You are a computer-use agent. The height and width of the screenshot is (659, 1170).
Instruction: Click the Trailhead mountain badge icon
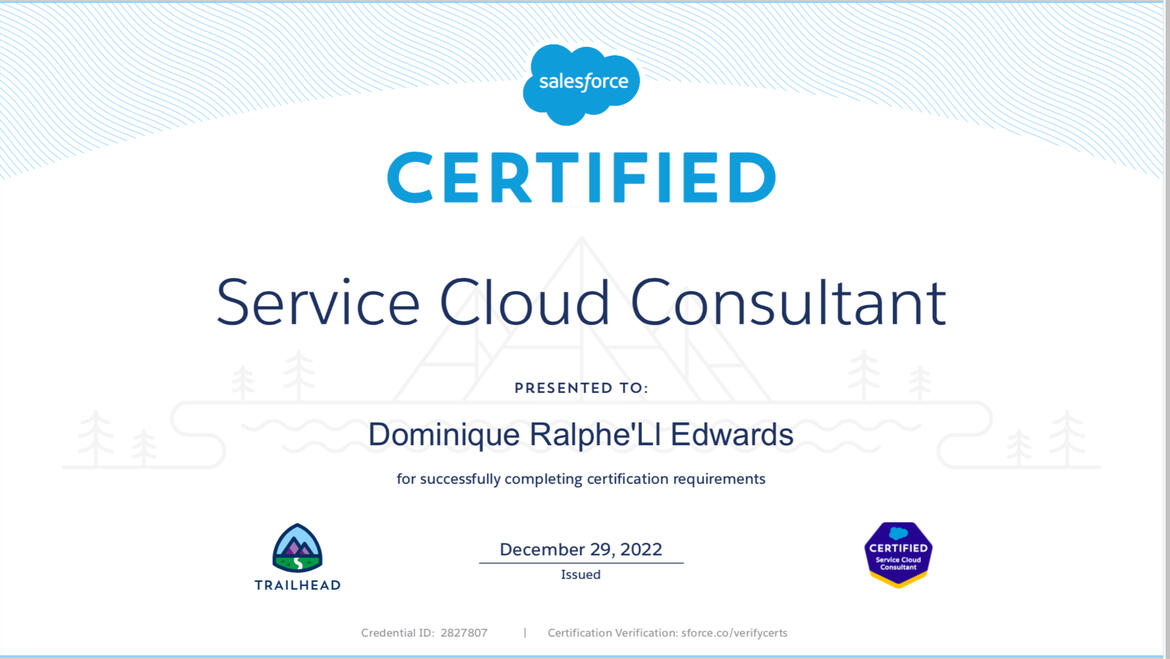pos(297,548)
